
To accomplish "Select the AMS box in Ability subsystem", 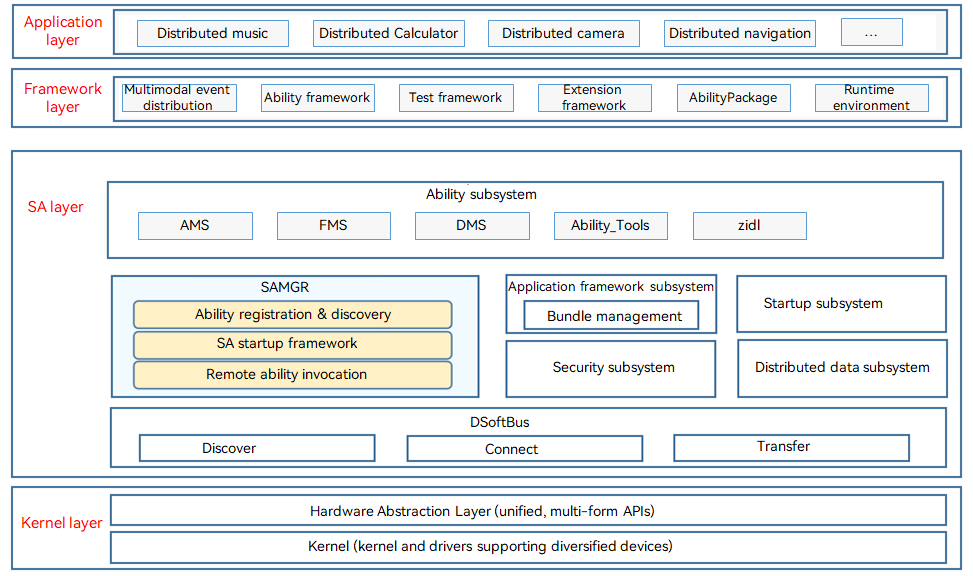I will point(195,225).
